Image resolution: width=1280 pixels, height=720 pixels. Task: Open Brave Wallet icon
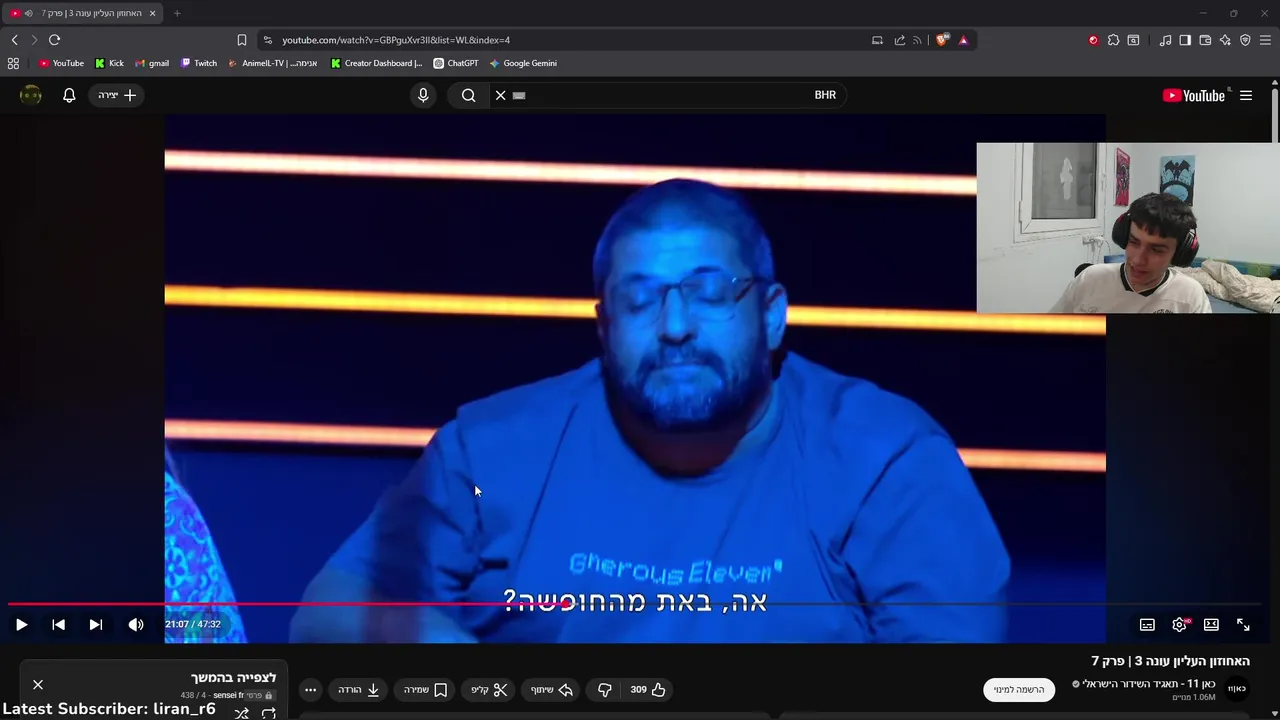(x=1205, y=40)
